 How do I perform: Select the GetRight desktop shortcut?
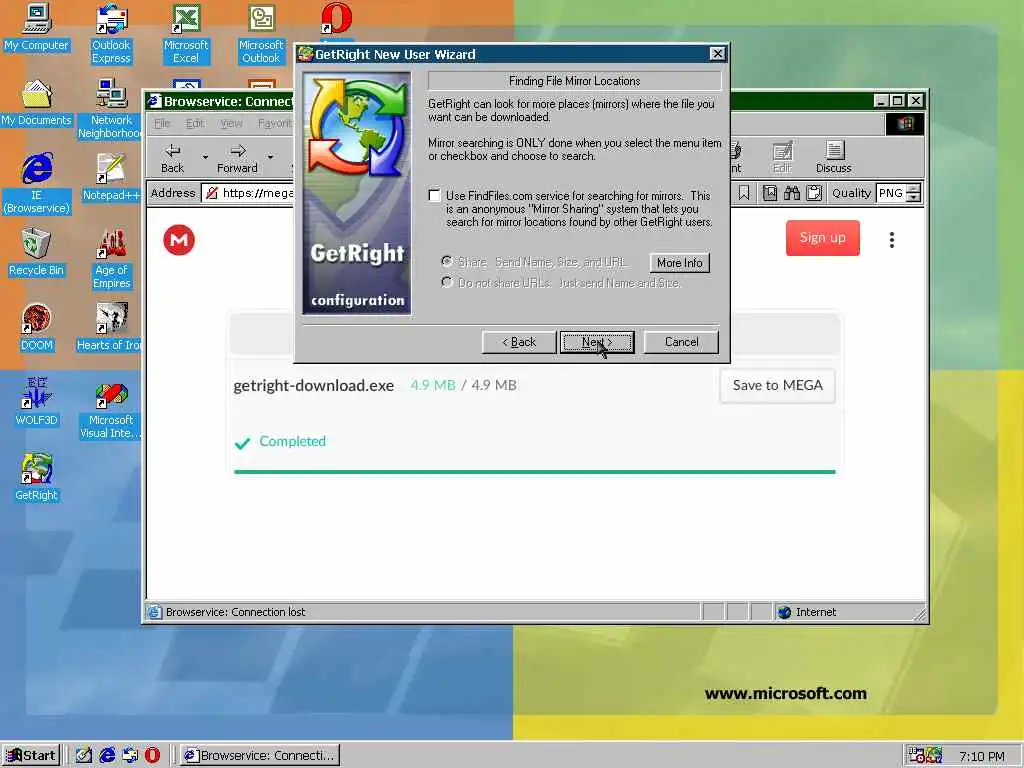37,477
